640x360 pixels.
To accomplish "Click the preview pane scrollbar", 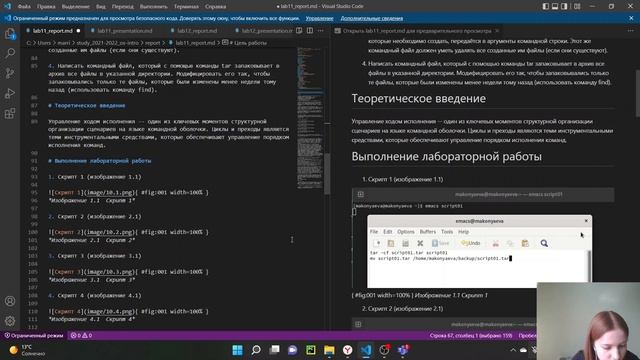I will (638, 94).
